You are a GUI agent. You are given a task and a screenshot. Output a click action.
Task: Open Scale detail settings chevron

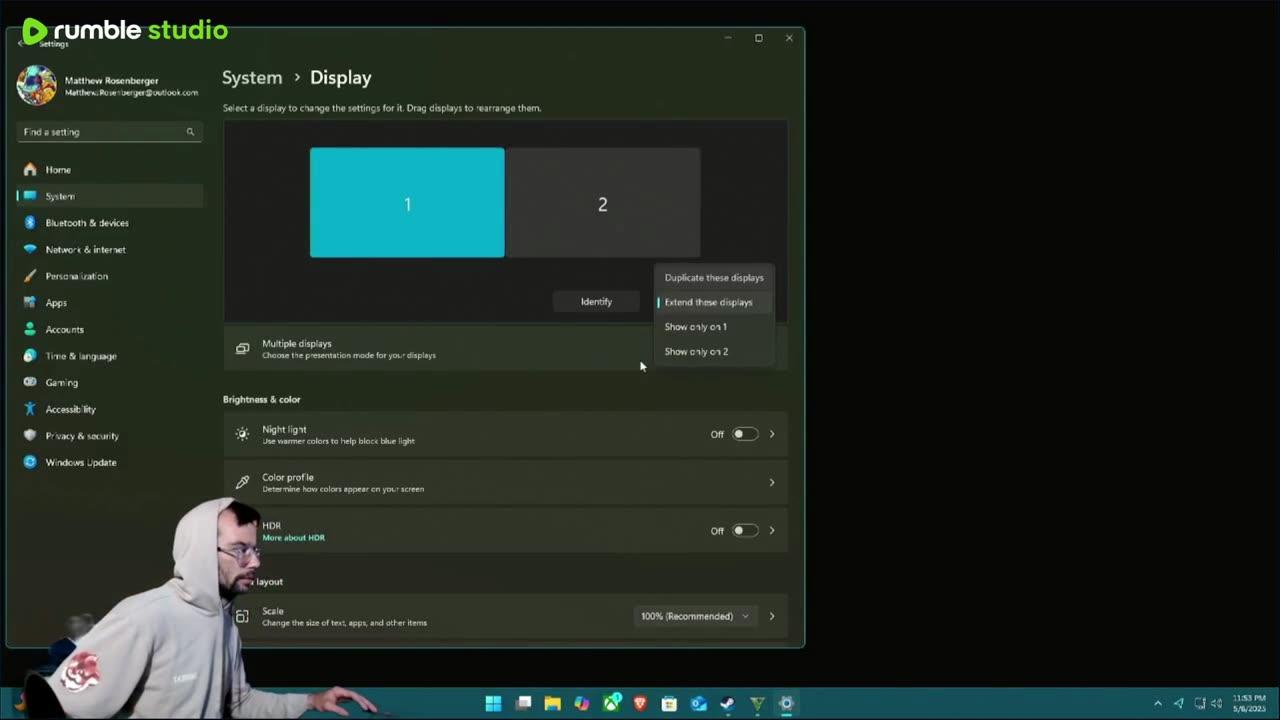[772, 616]
